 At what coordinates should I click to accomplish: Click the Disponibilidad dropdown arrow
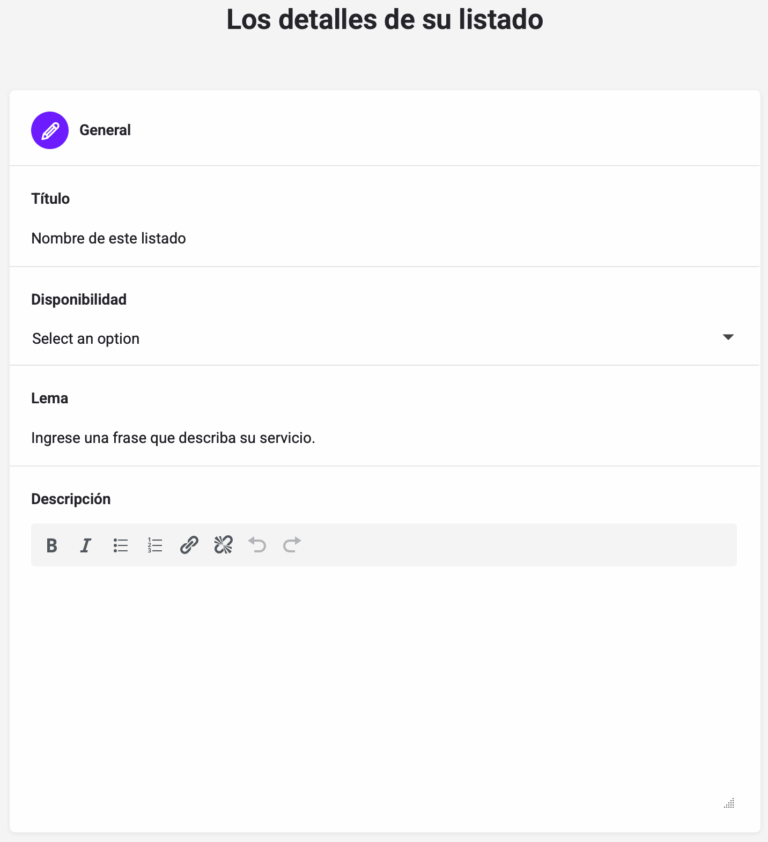tap(728, 337)
